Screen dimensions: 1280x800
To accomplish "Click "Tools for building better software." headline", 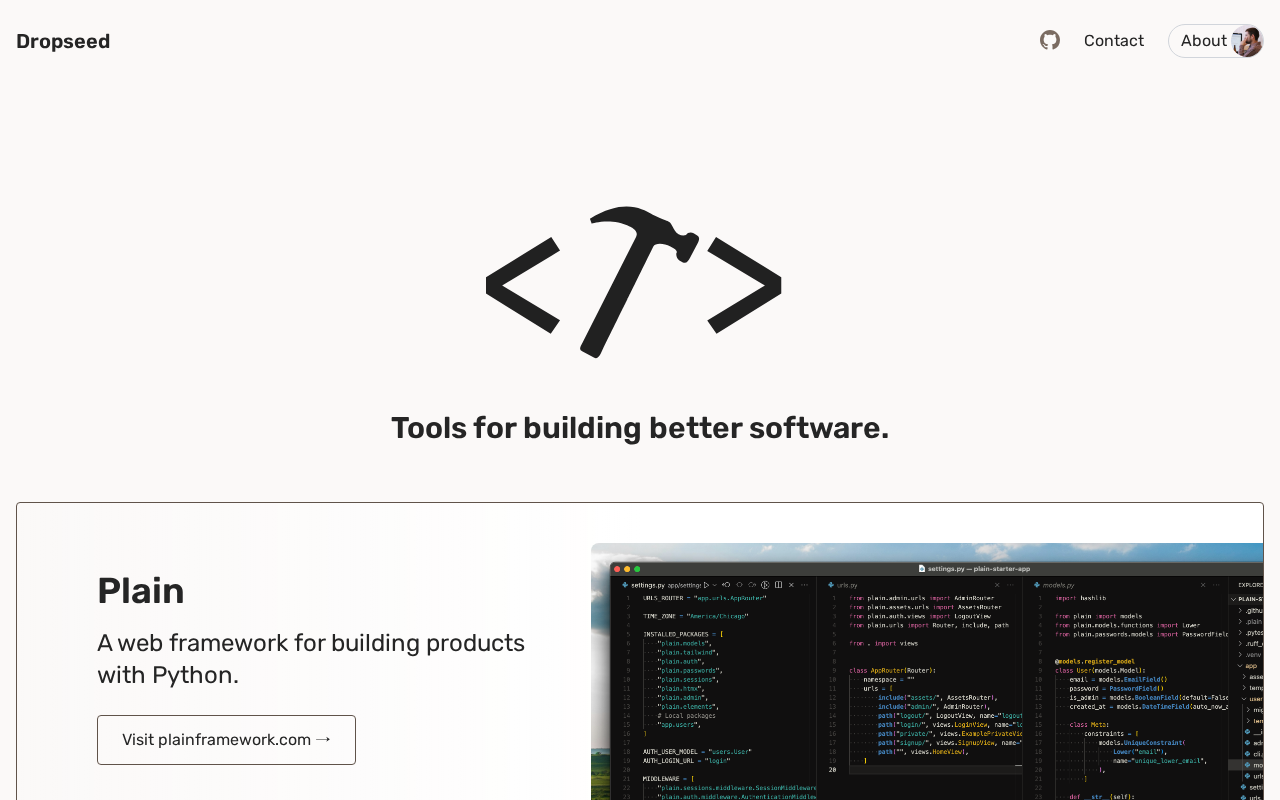I will pos(640,428).
